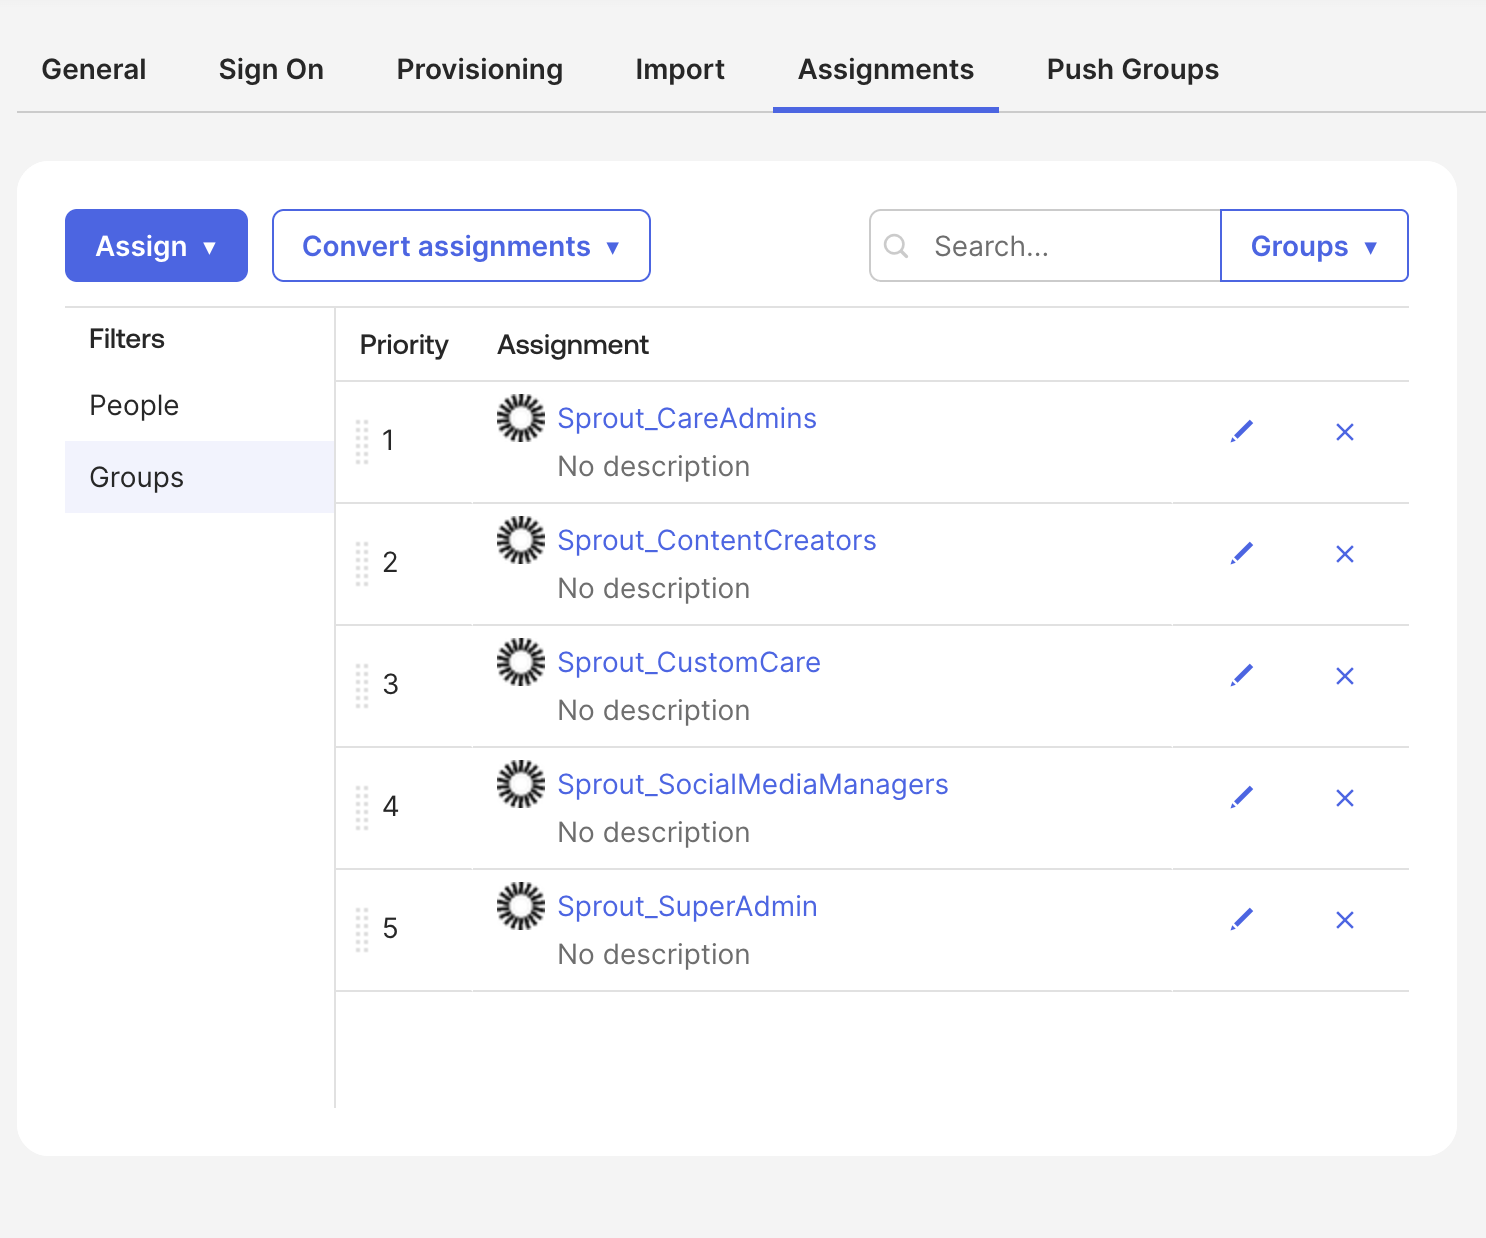Open the Sprout_SocialMediaManagers group link
1486x1238 pixels.
753,784
